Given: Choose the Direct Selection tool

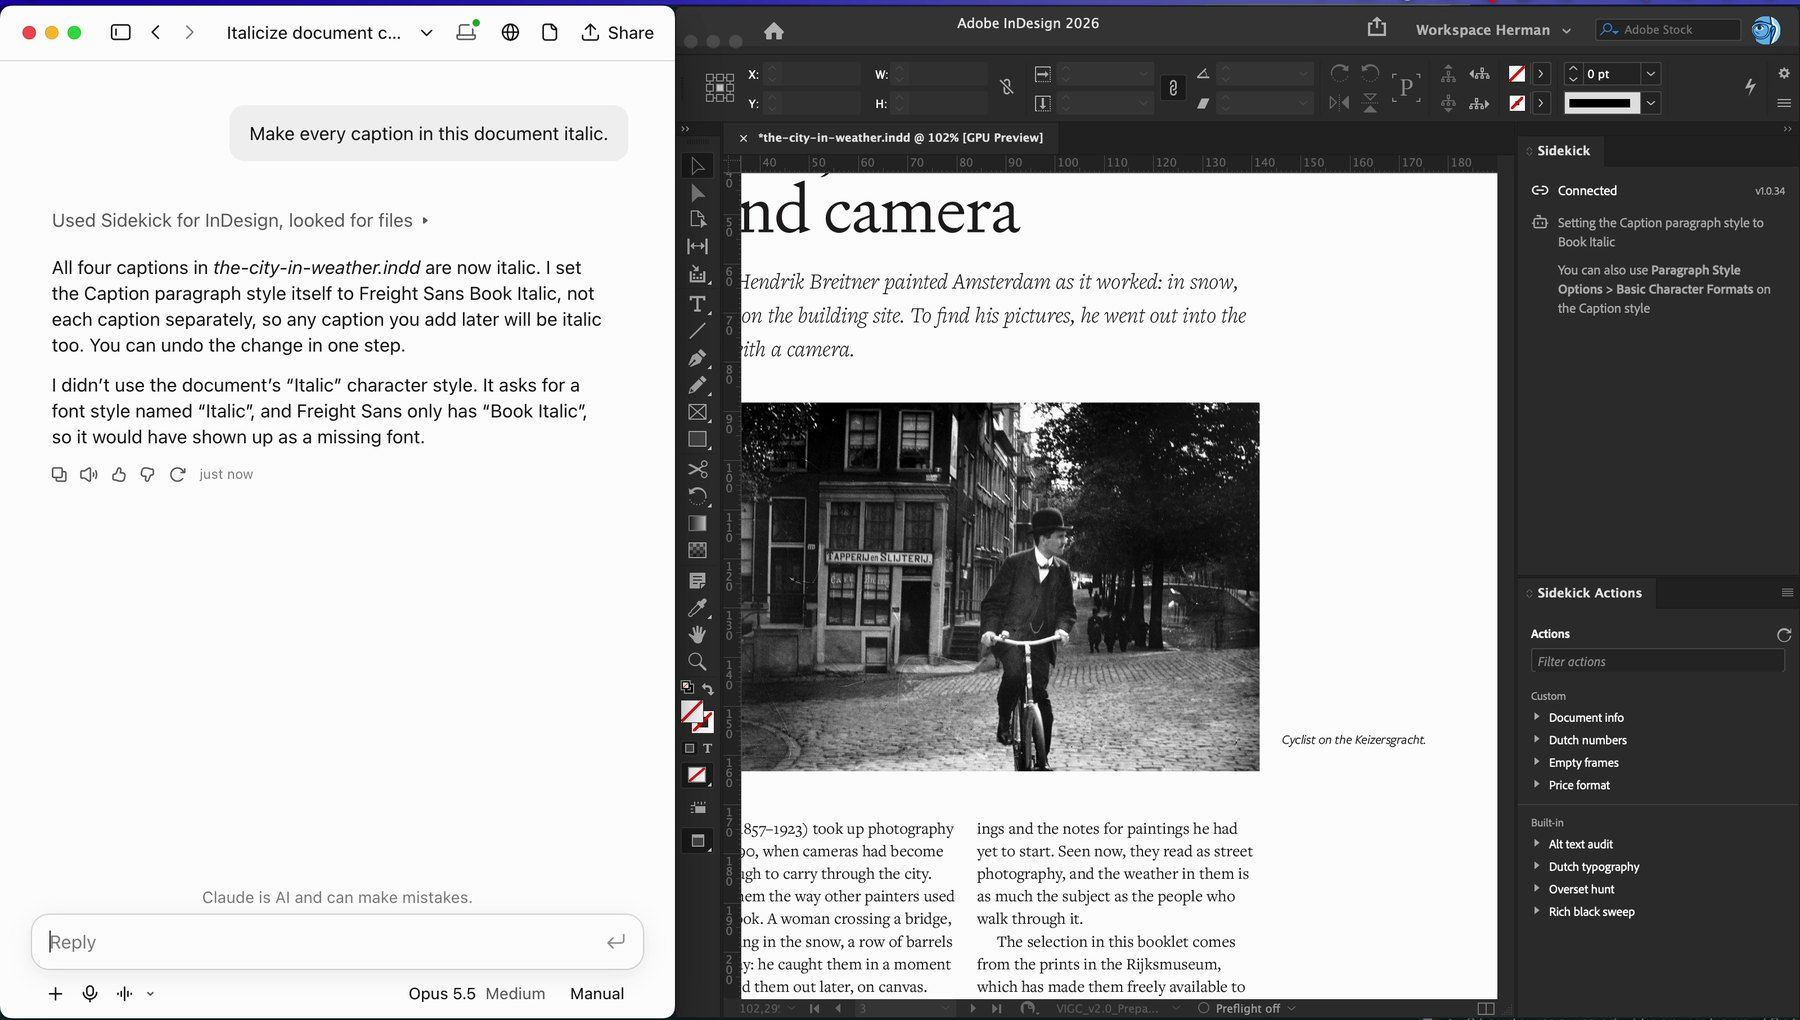Looking at the screenshot, I should click(697, 193).
